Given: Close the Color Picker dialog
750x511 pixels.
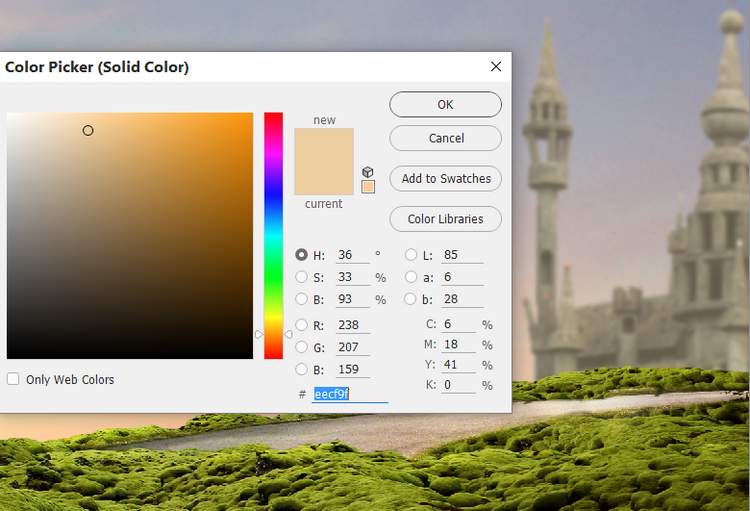Looking at the screenshot, I should click(495, 67).
